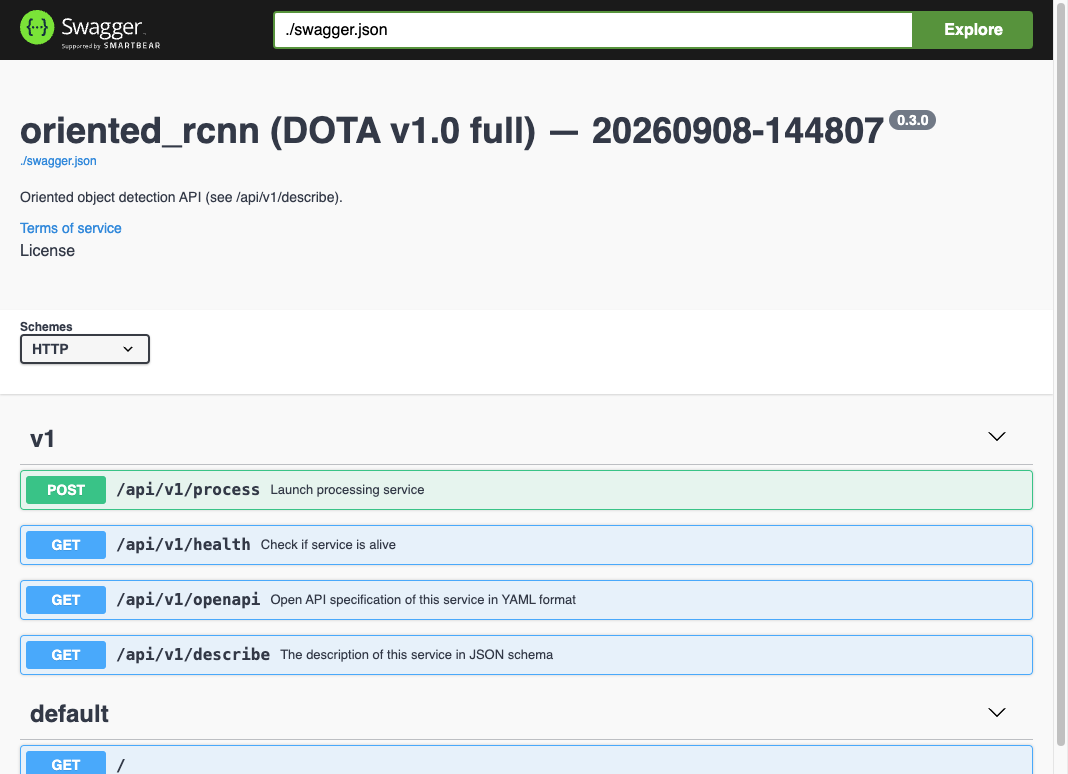Click 'Launch processing service' description

pos(347,490)
